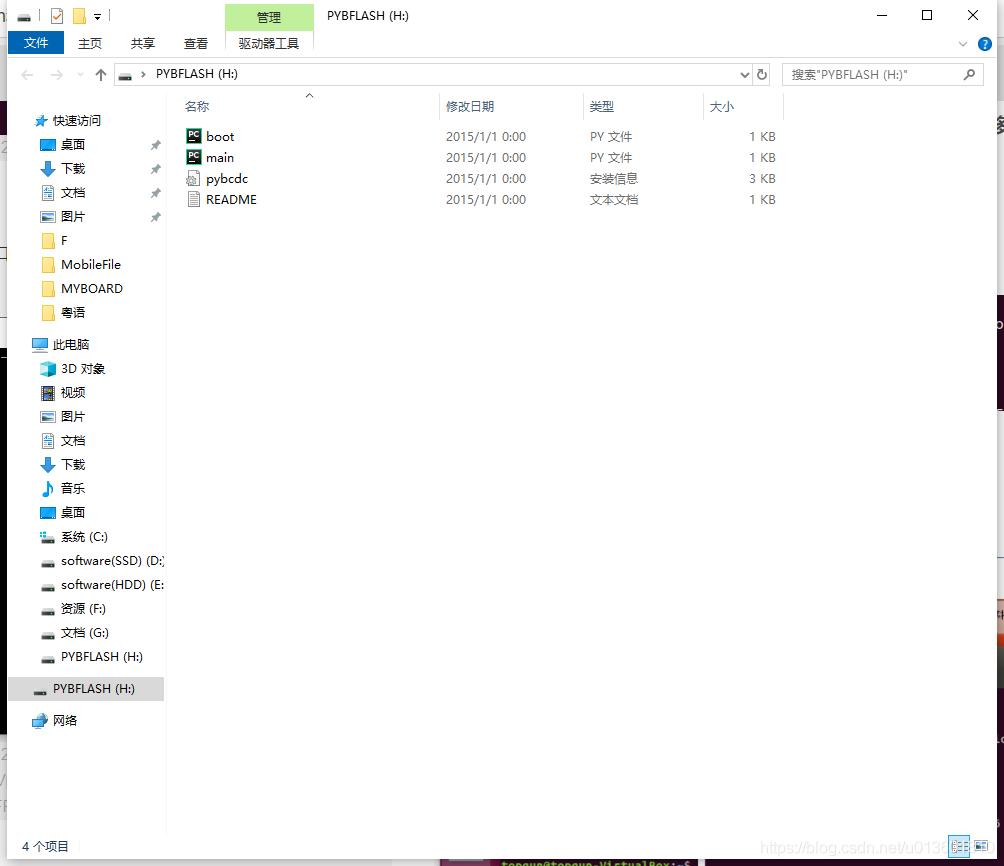This screenshot has height=866, width=1004.
Task: Click the magnifier search icon
Action: click(x=969, y=75)
